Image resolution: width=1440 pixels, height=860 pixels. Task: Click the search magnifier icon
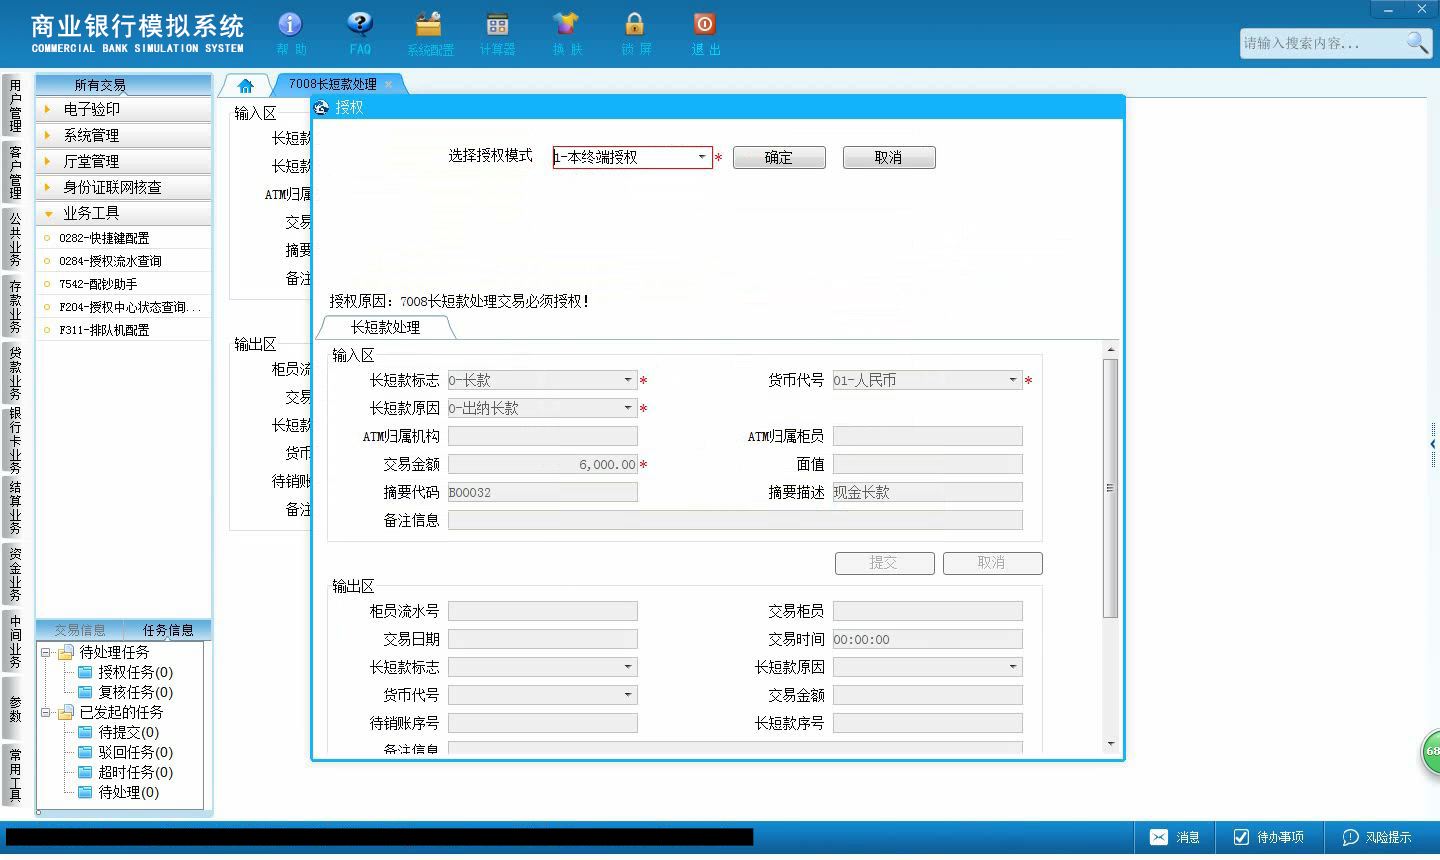click(1417, 42)
